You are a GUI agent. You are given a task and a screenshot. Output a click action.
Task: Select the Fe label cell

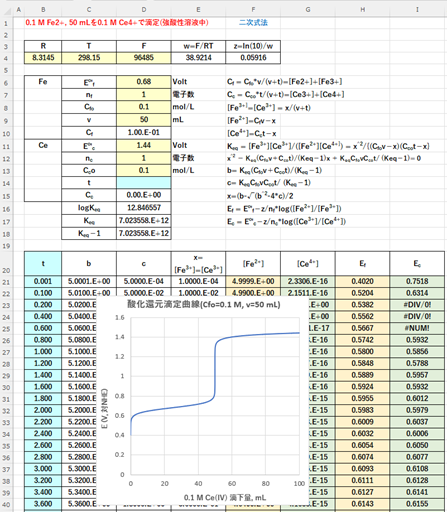tap(43, 82)
